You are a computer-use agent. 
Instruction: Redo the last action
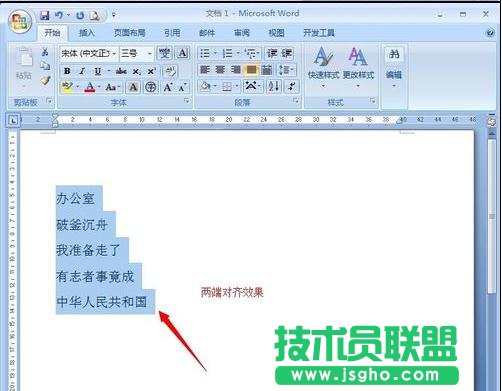pos(80,15)
